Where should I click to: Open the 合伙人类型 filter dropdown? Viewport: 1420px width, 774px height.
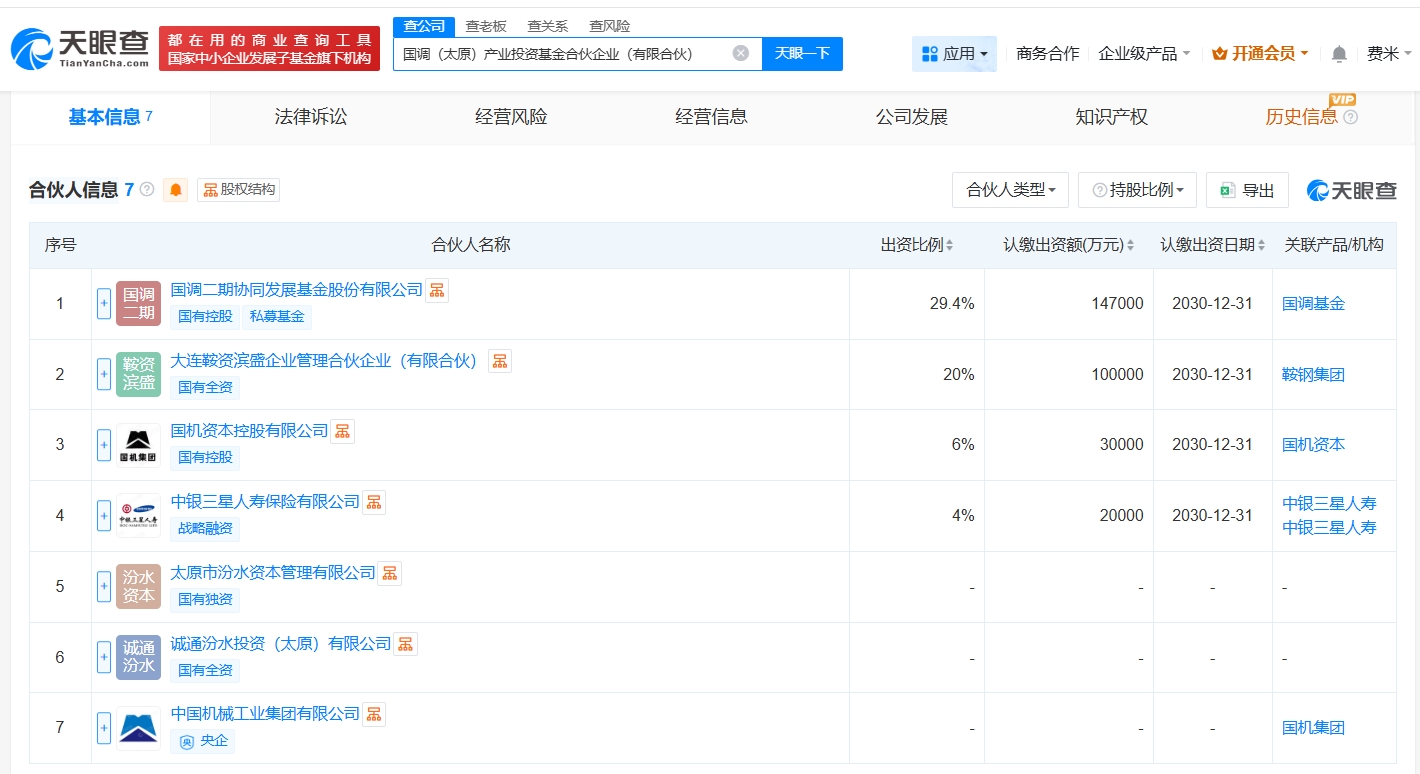coord(1010,190)
